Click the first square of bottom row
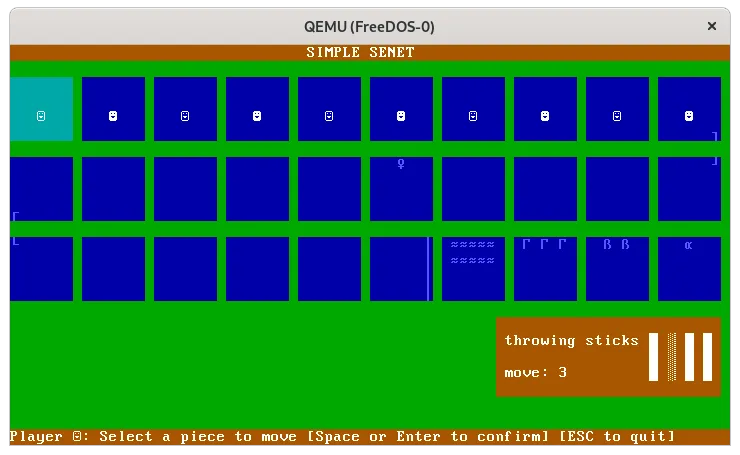 pyautogui.click(x=42, y=269)
